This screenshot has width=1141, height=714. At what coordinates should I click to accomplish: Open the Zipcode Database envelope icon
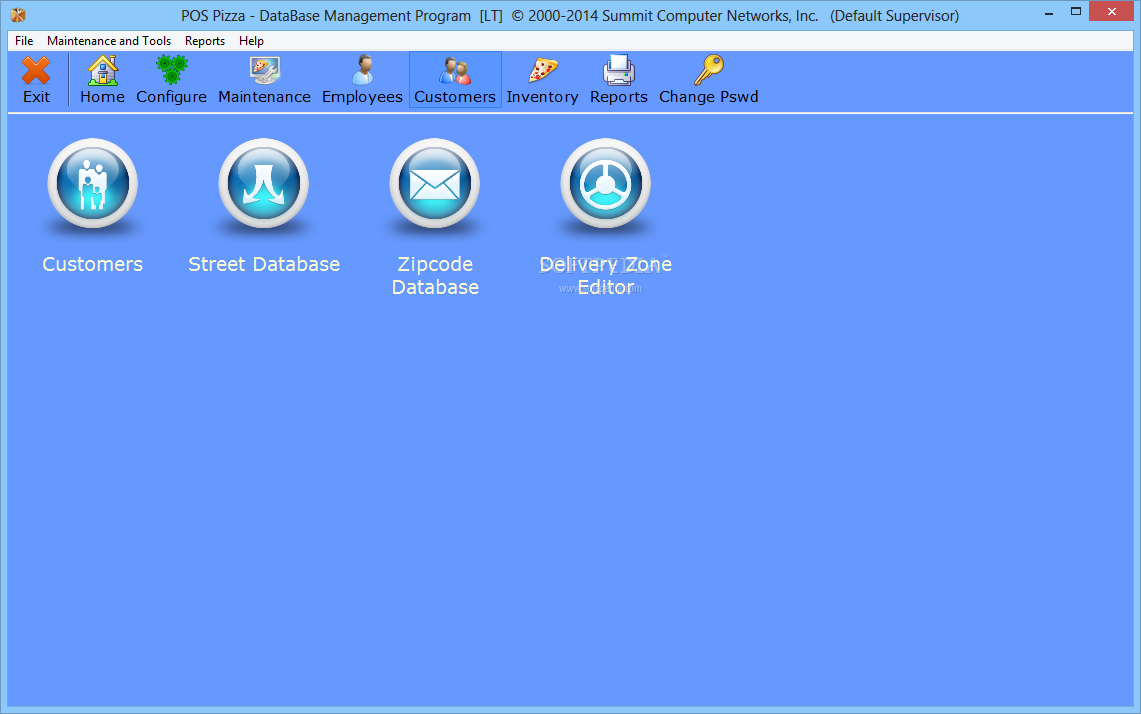coord(435,183)
